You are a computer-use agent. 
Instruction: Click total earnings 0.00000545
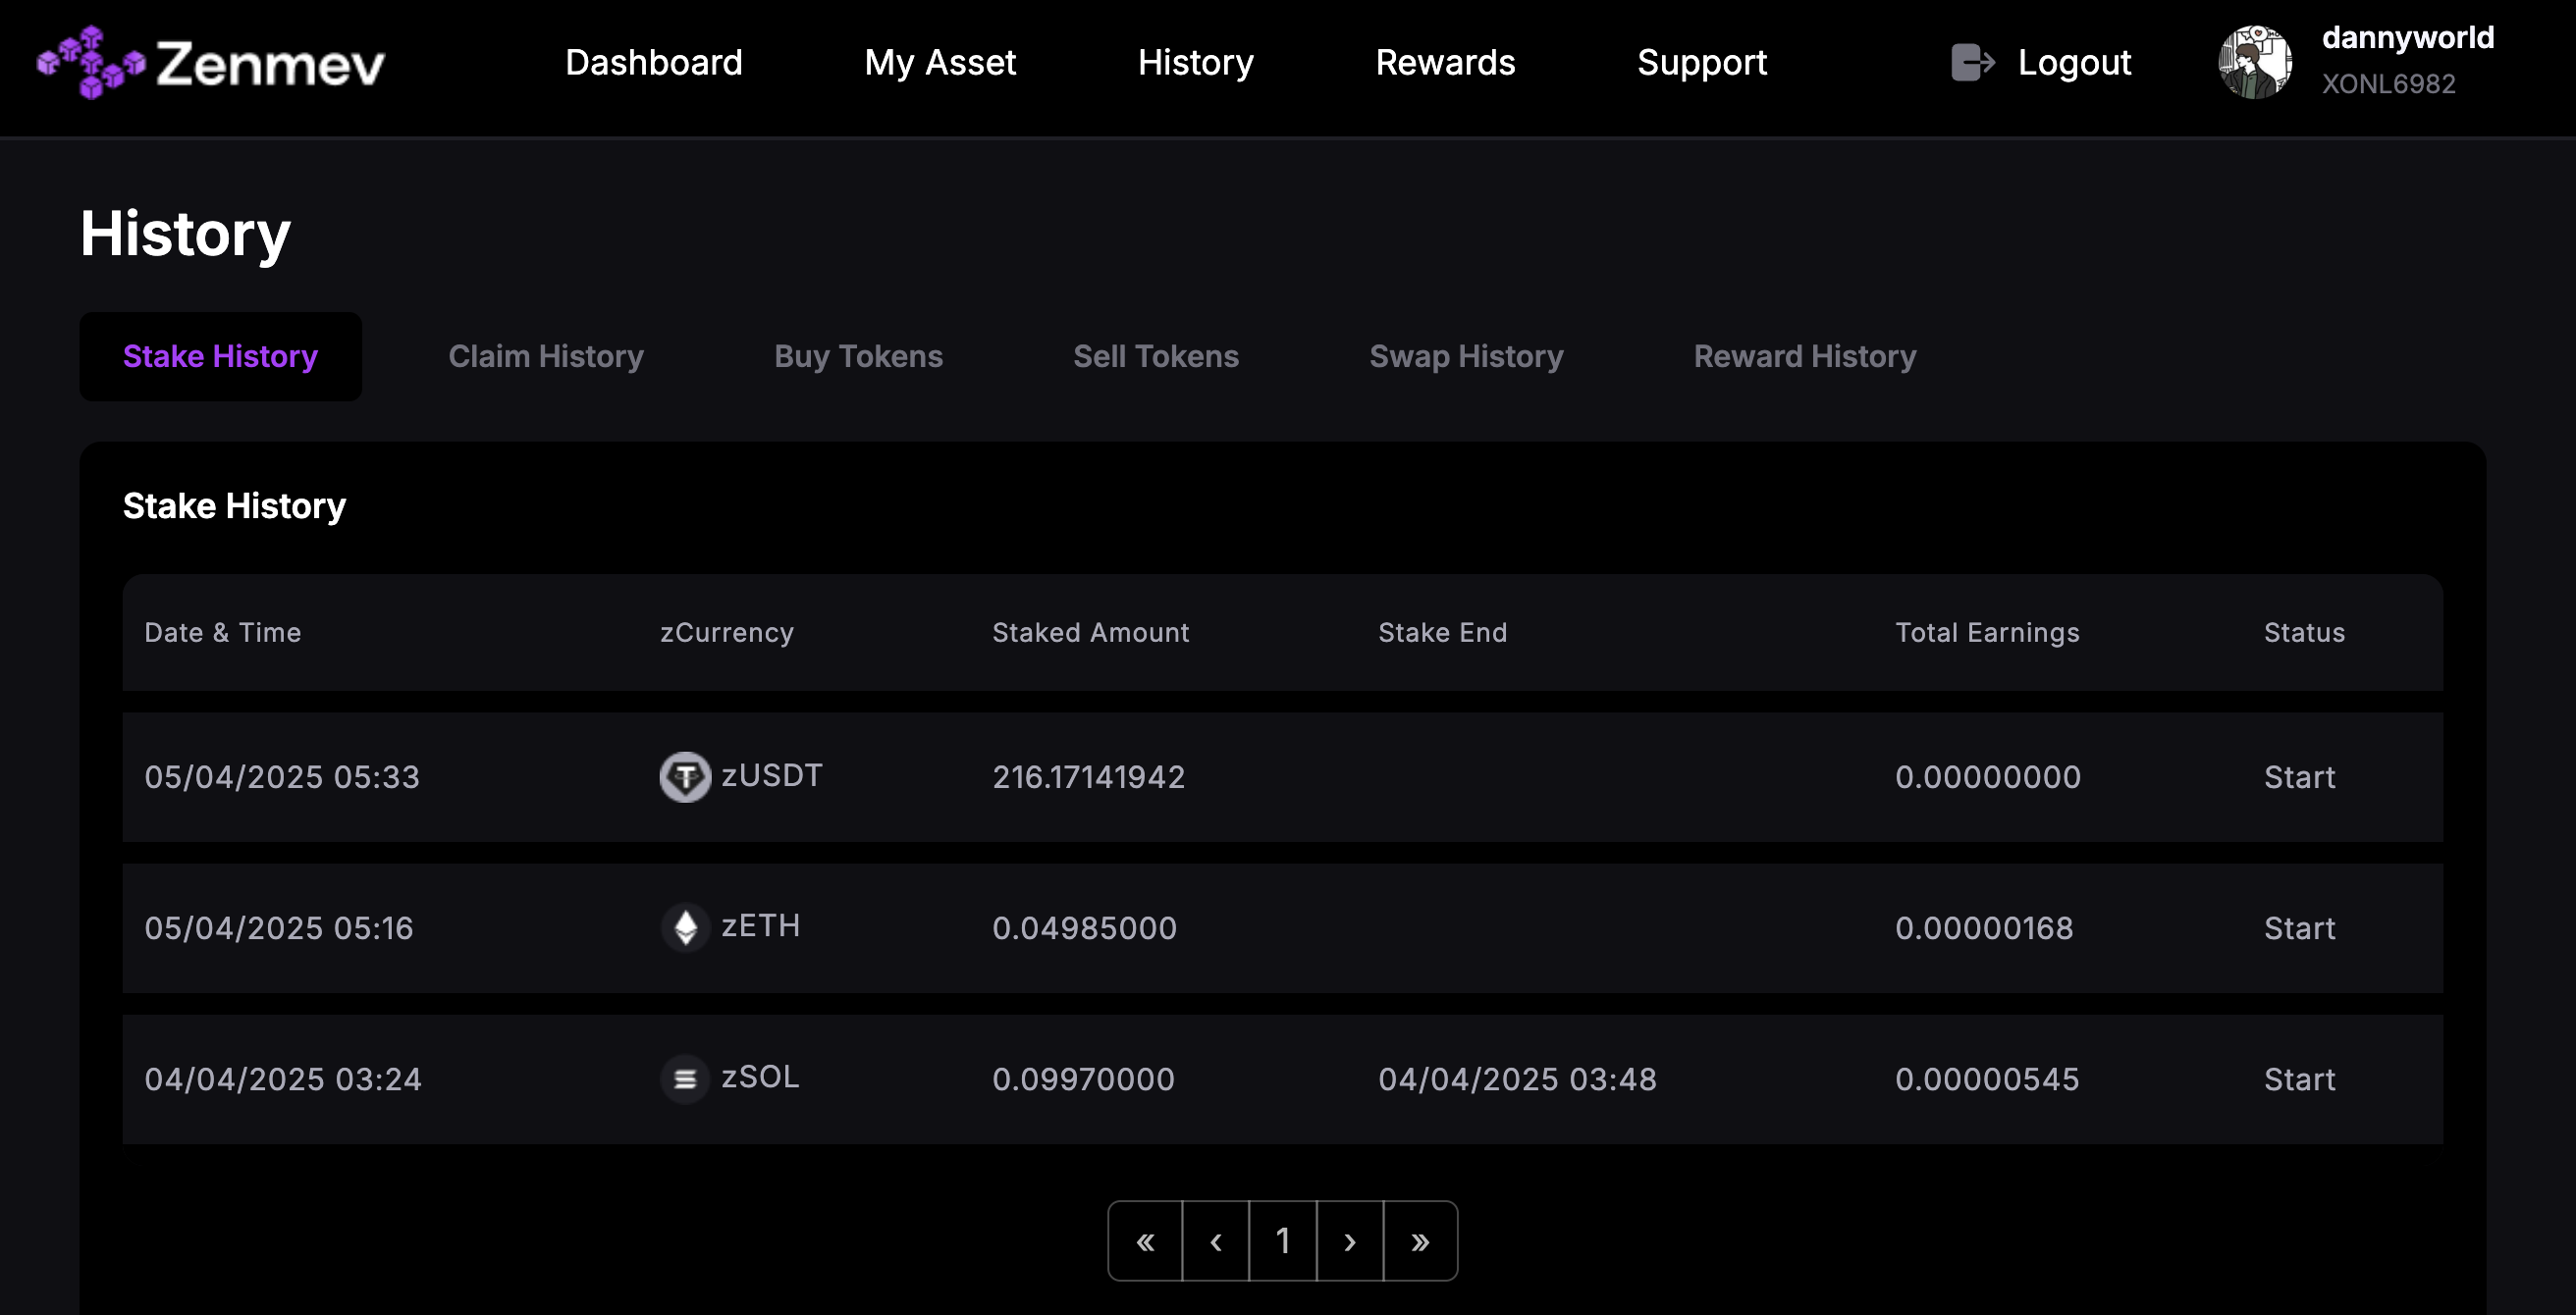(x=1987, y=1079)
